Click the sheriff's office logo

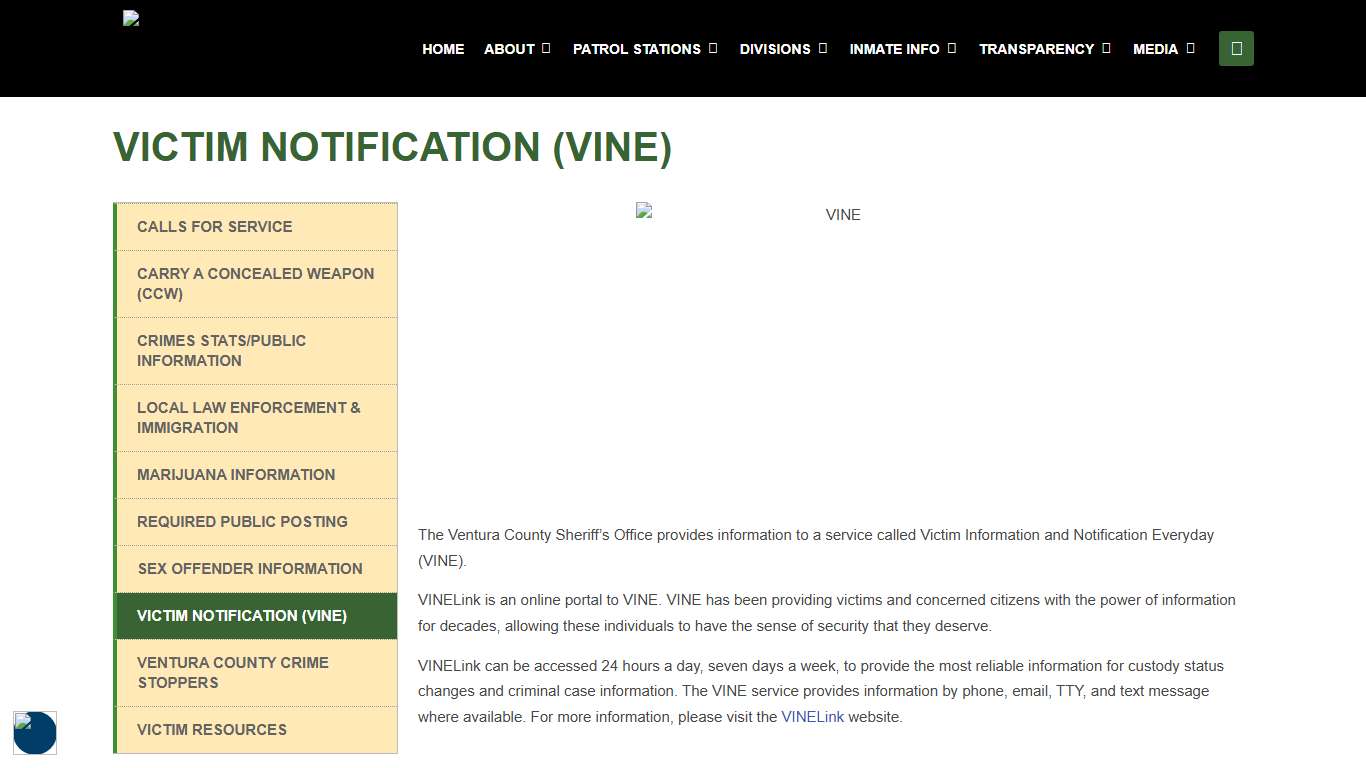[130, 17]
